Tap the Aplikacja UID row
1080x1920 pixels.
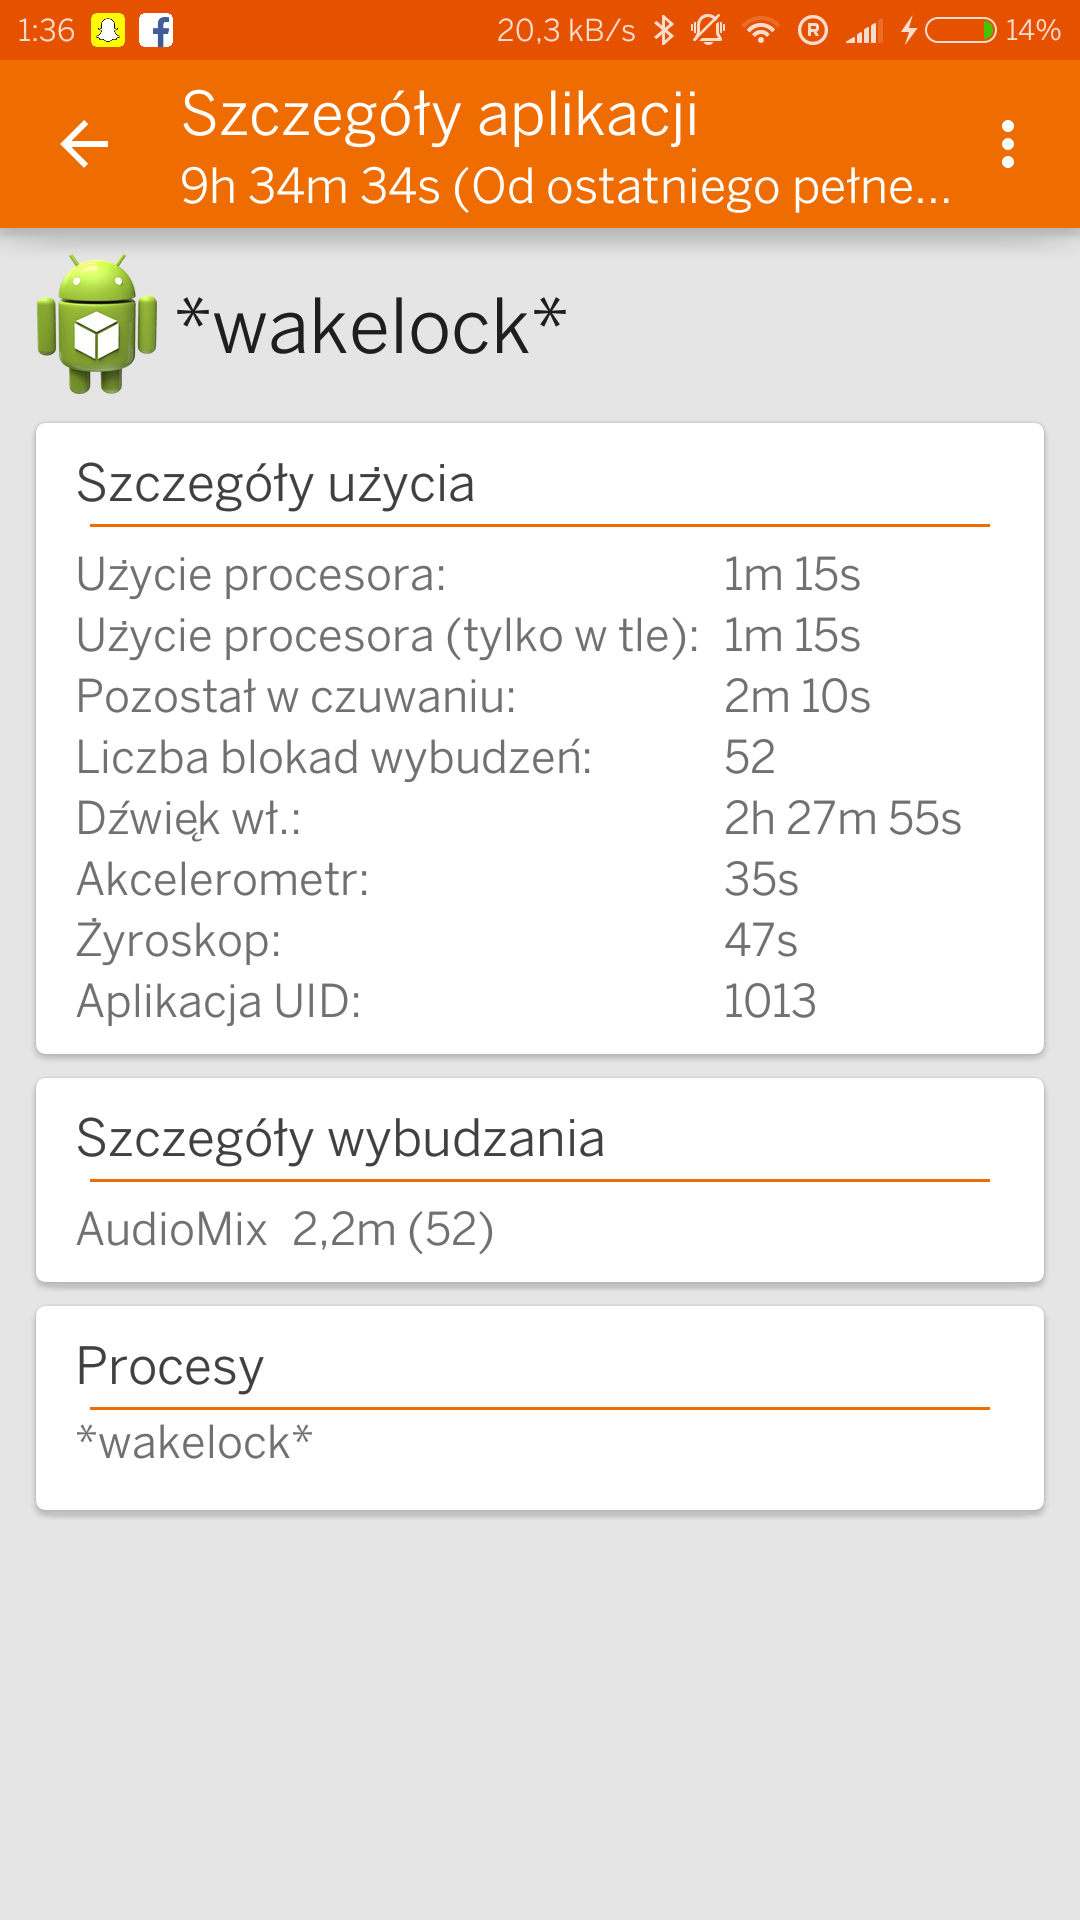click(x=445, y=1001)
